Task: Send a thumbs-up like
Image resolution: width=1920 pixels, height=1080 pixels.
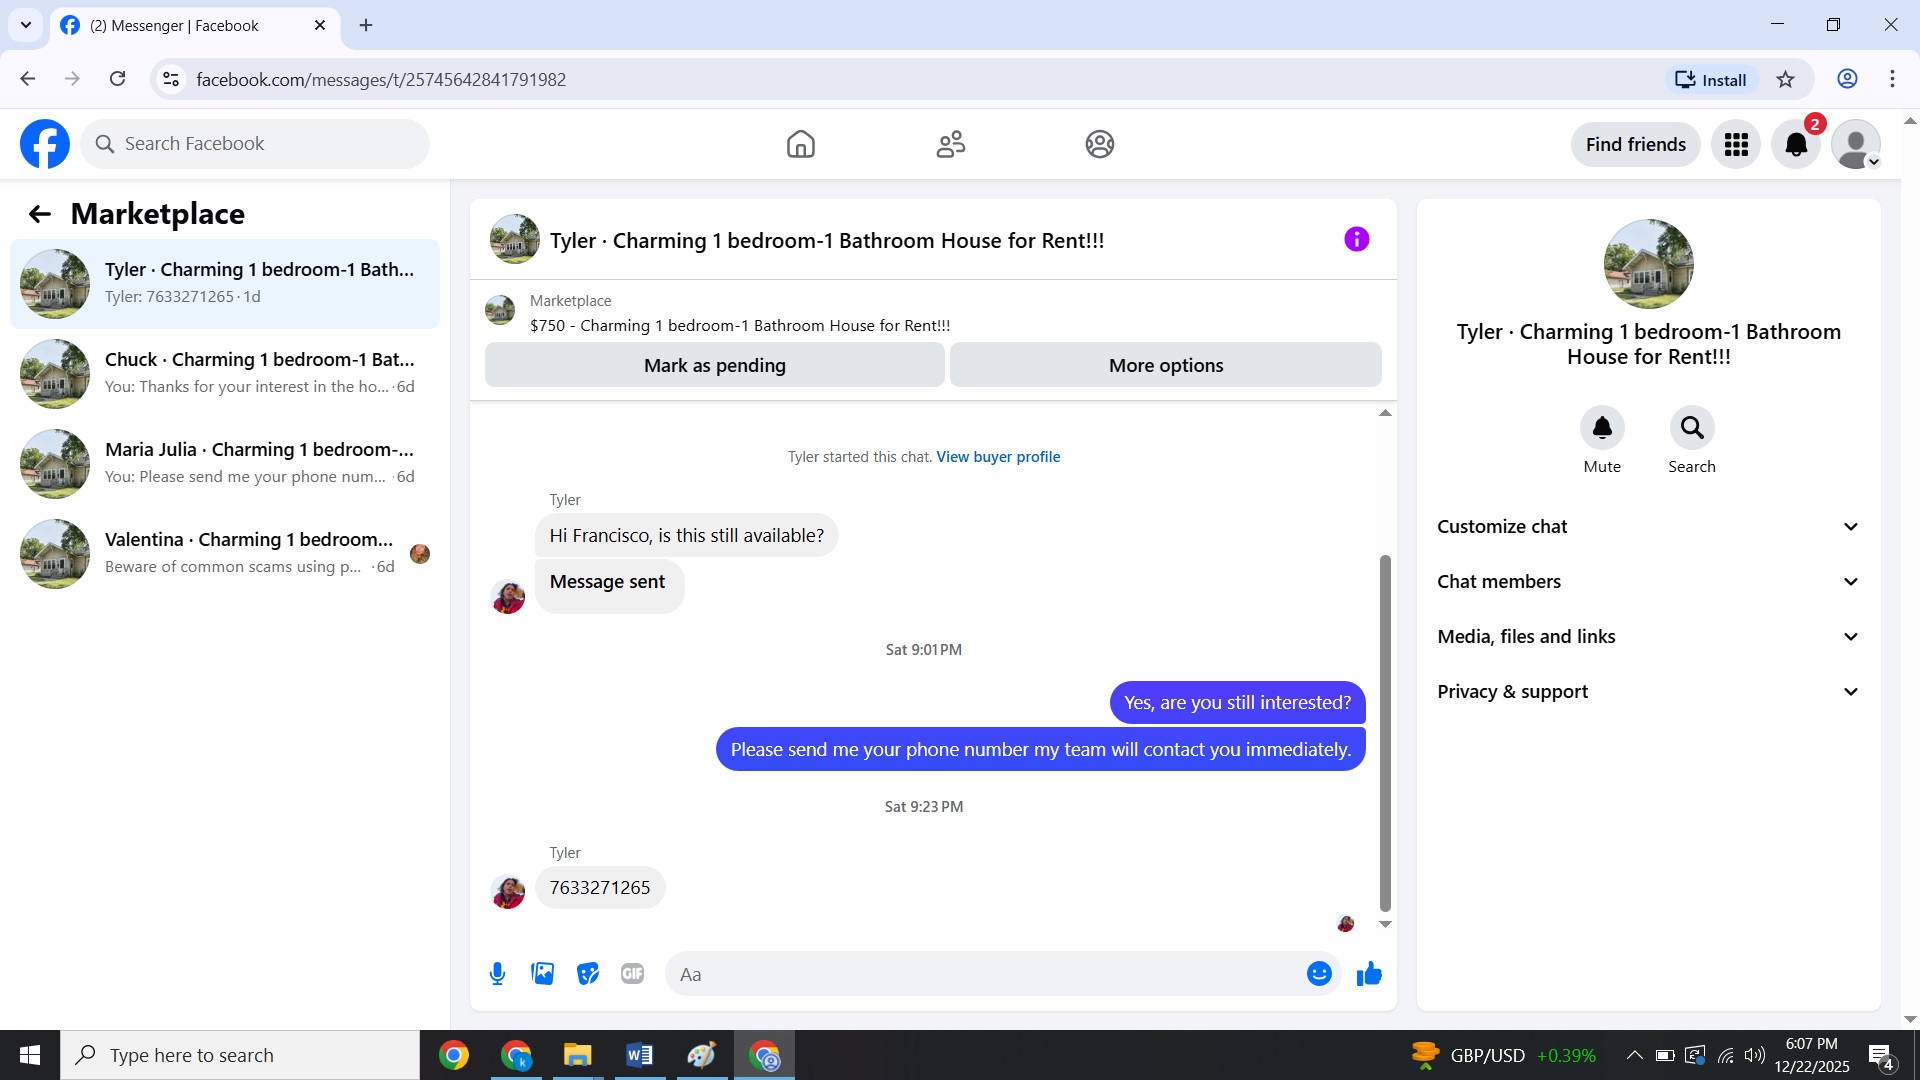Action: click(1369, 974)
